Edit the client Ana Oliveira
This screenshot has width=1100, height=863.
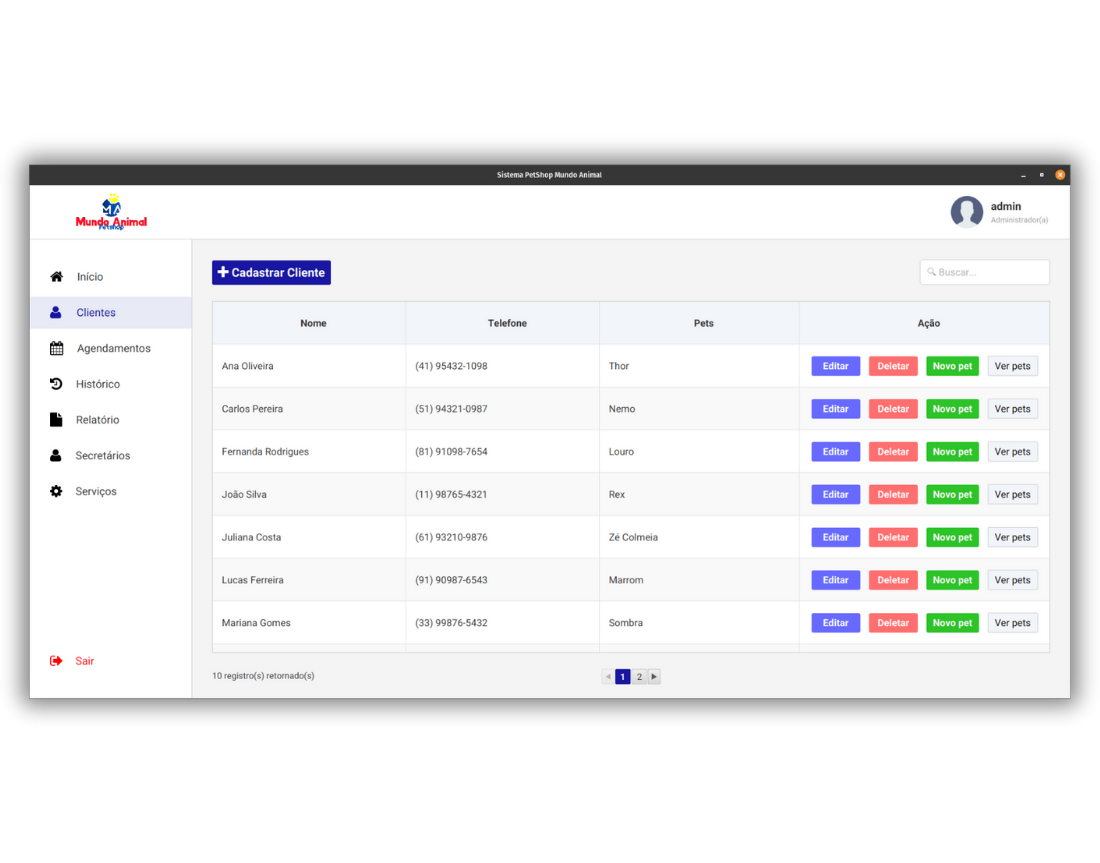click(835, 366)
